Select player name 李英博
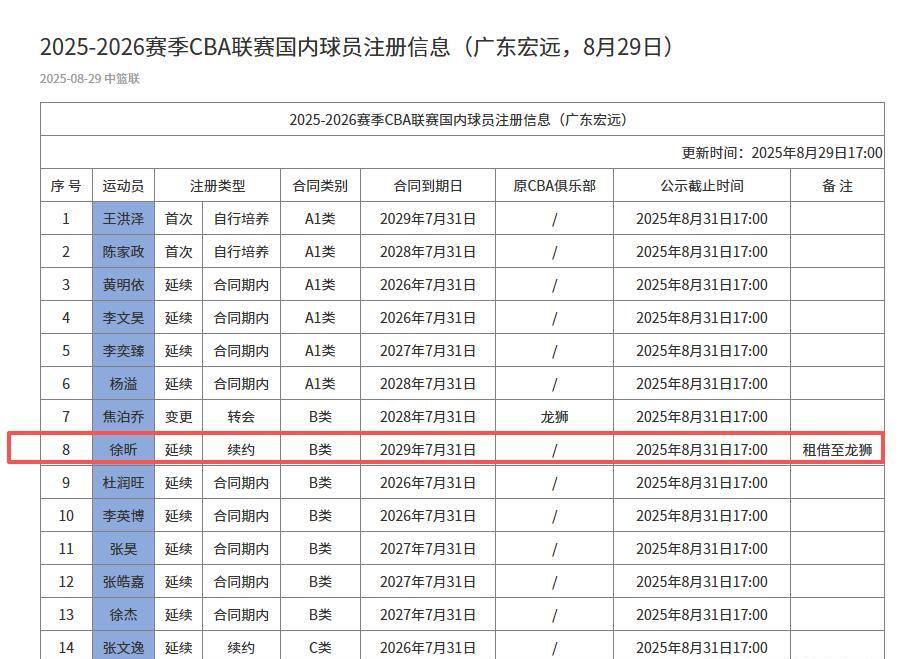 (123, 516)
